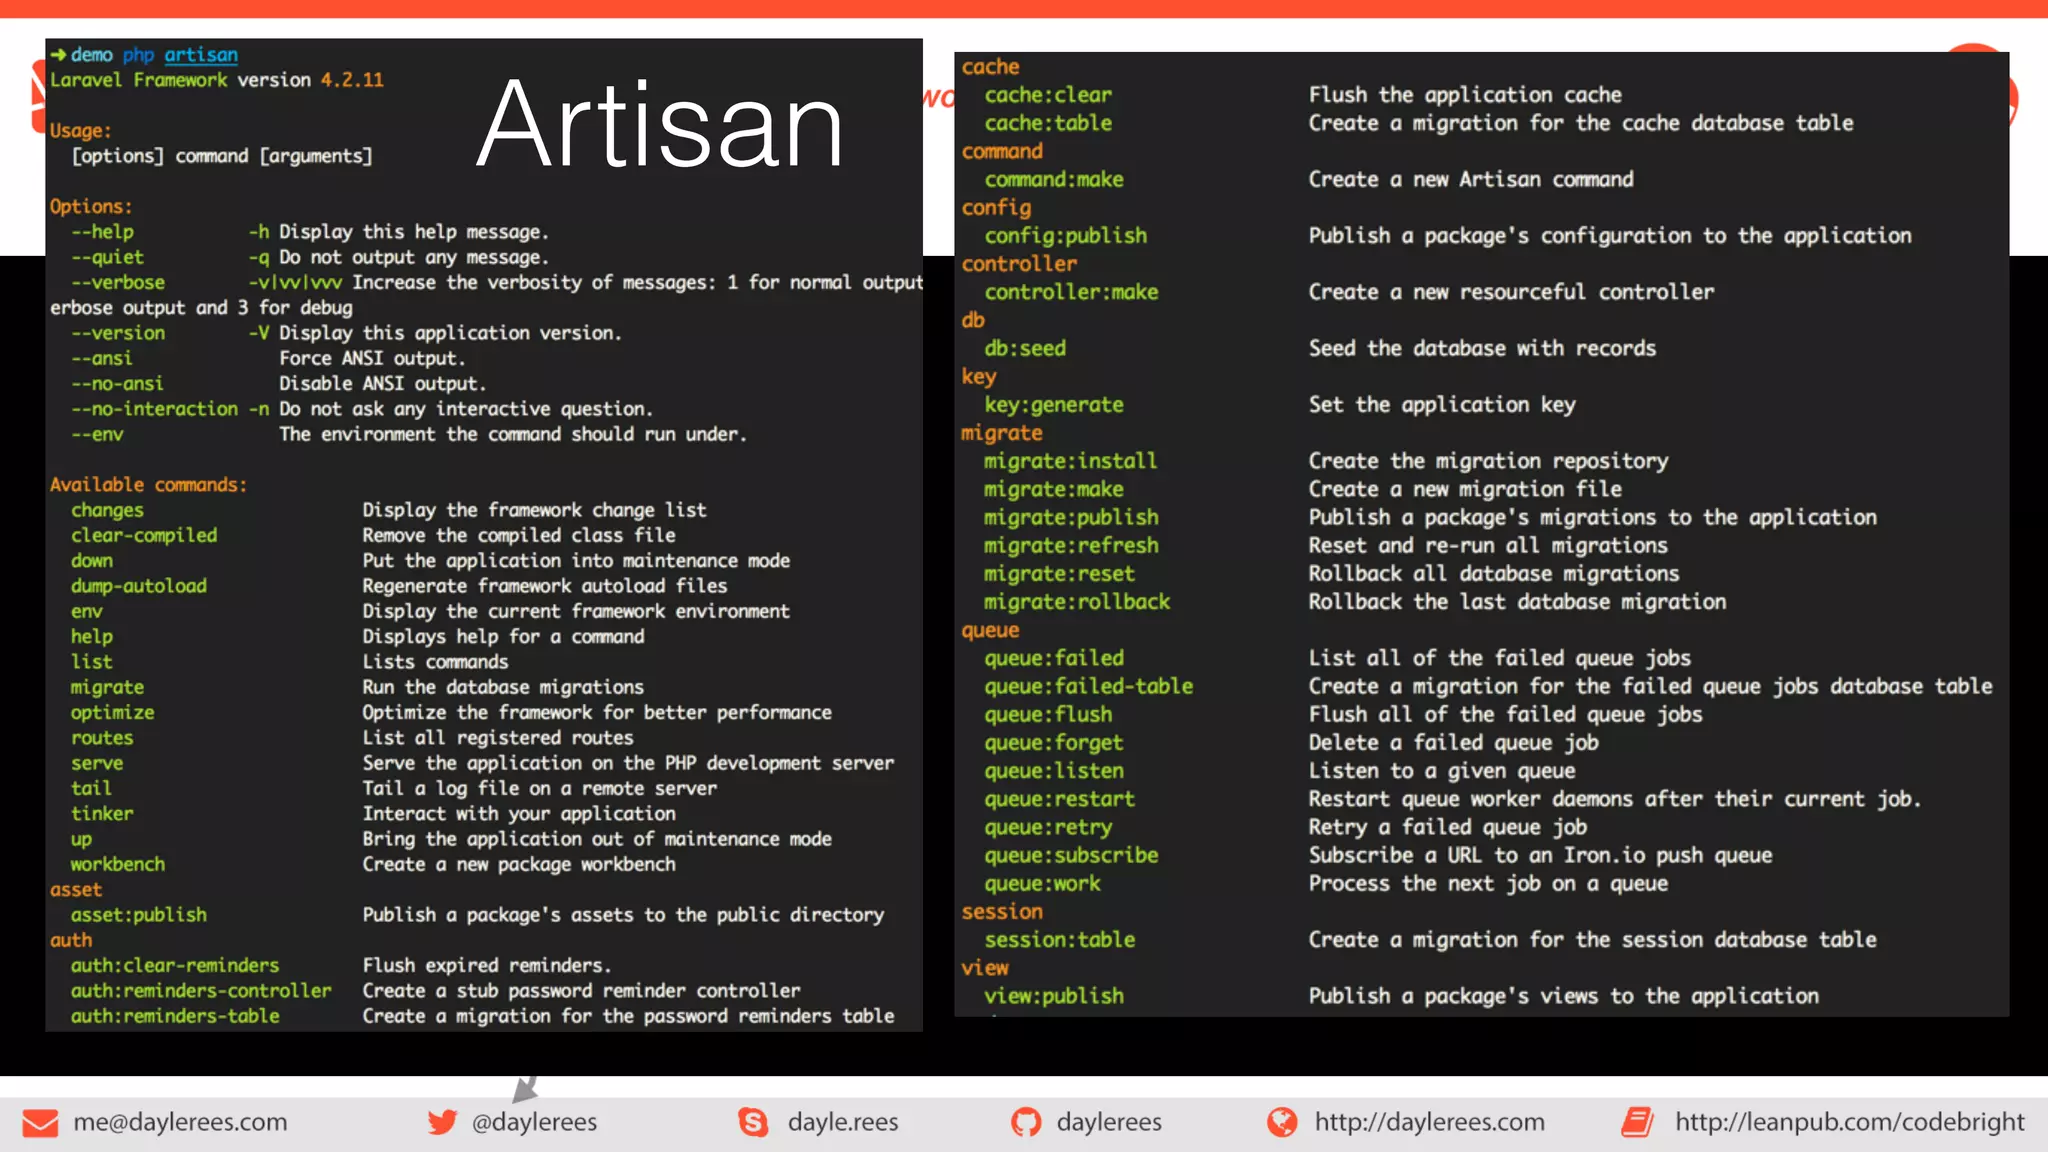Viewport: 2048px width, 1152px height.
Task: Click the 'auth:clear-reminders' command
Action: tap(175, 966)
